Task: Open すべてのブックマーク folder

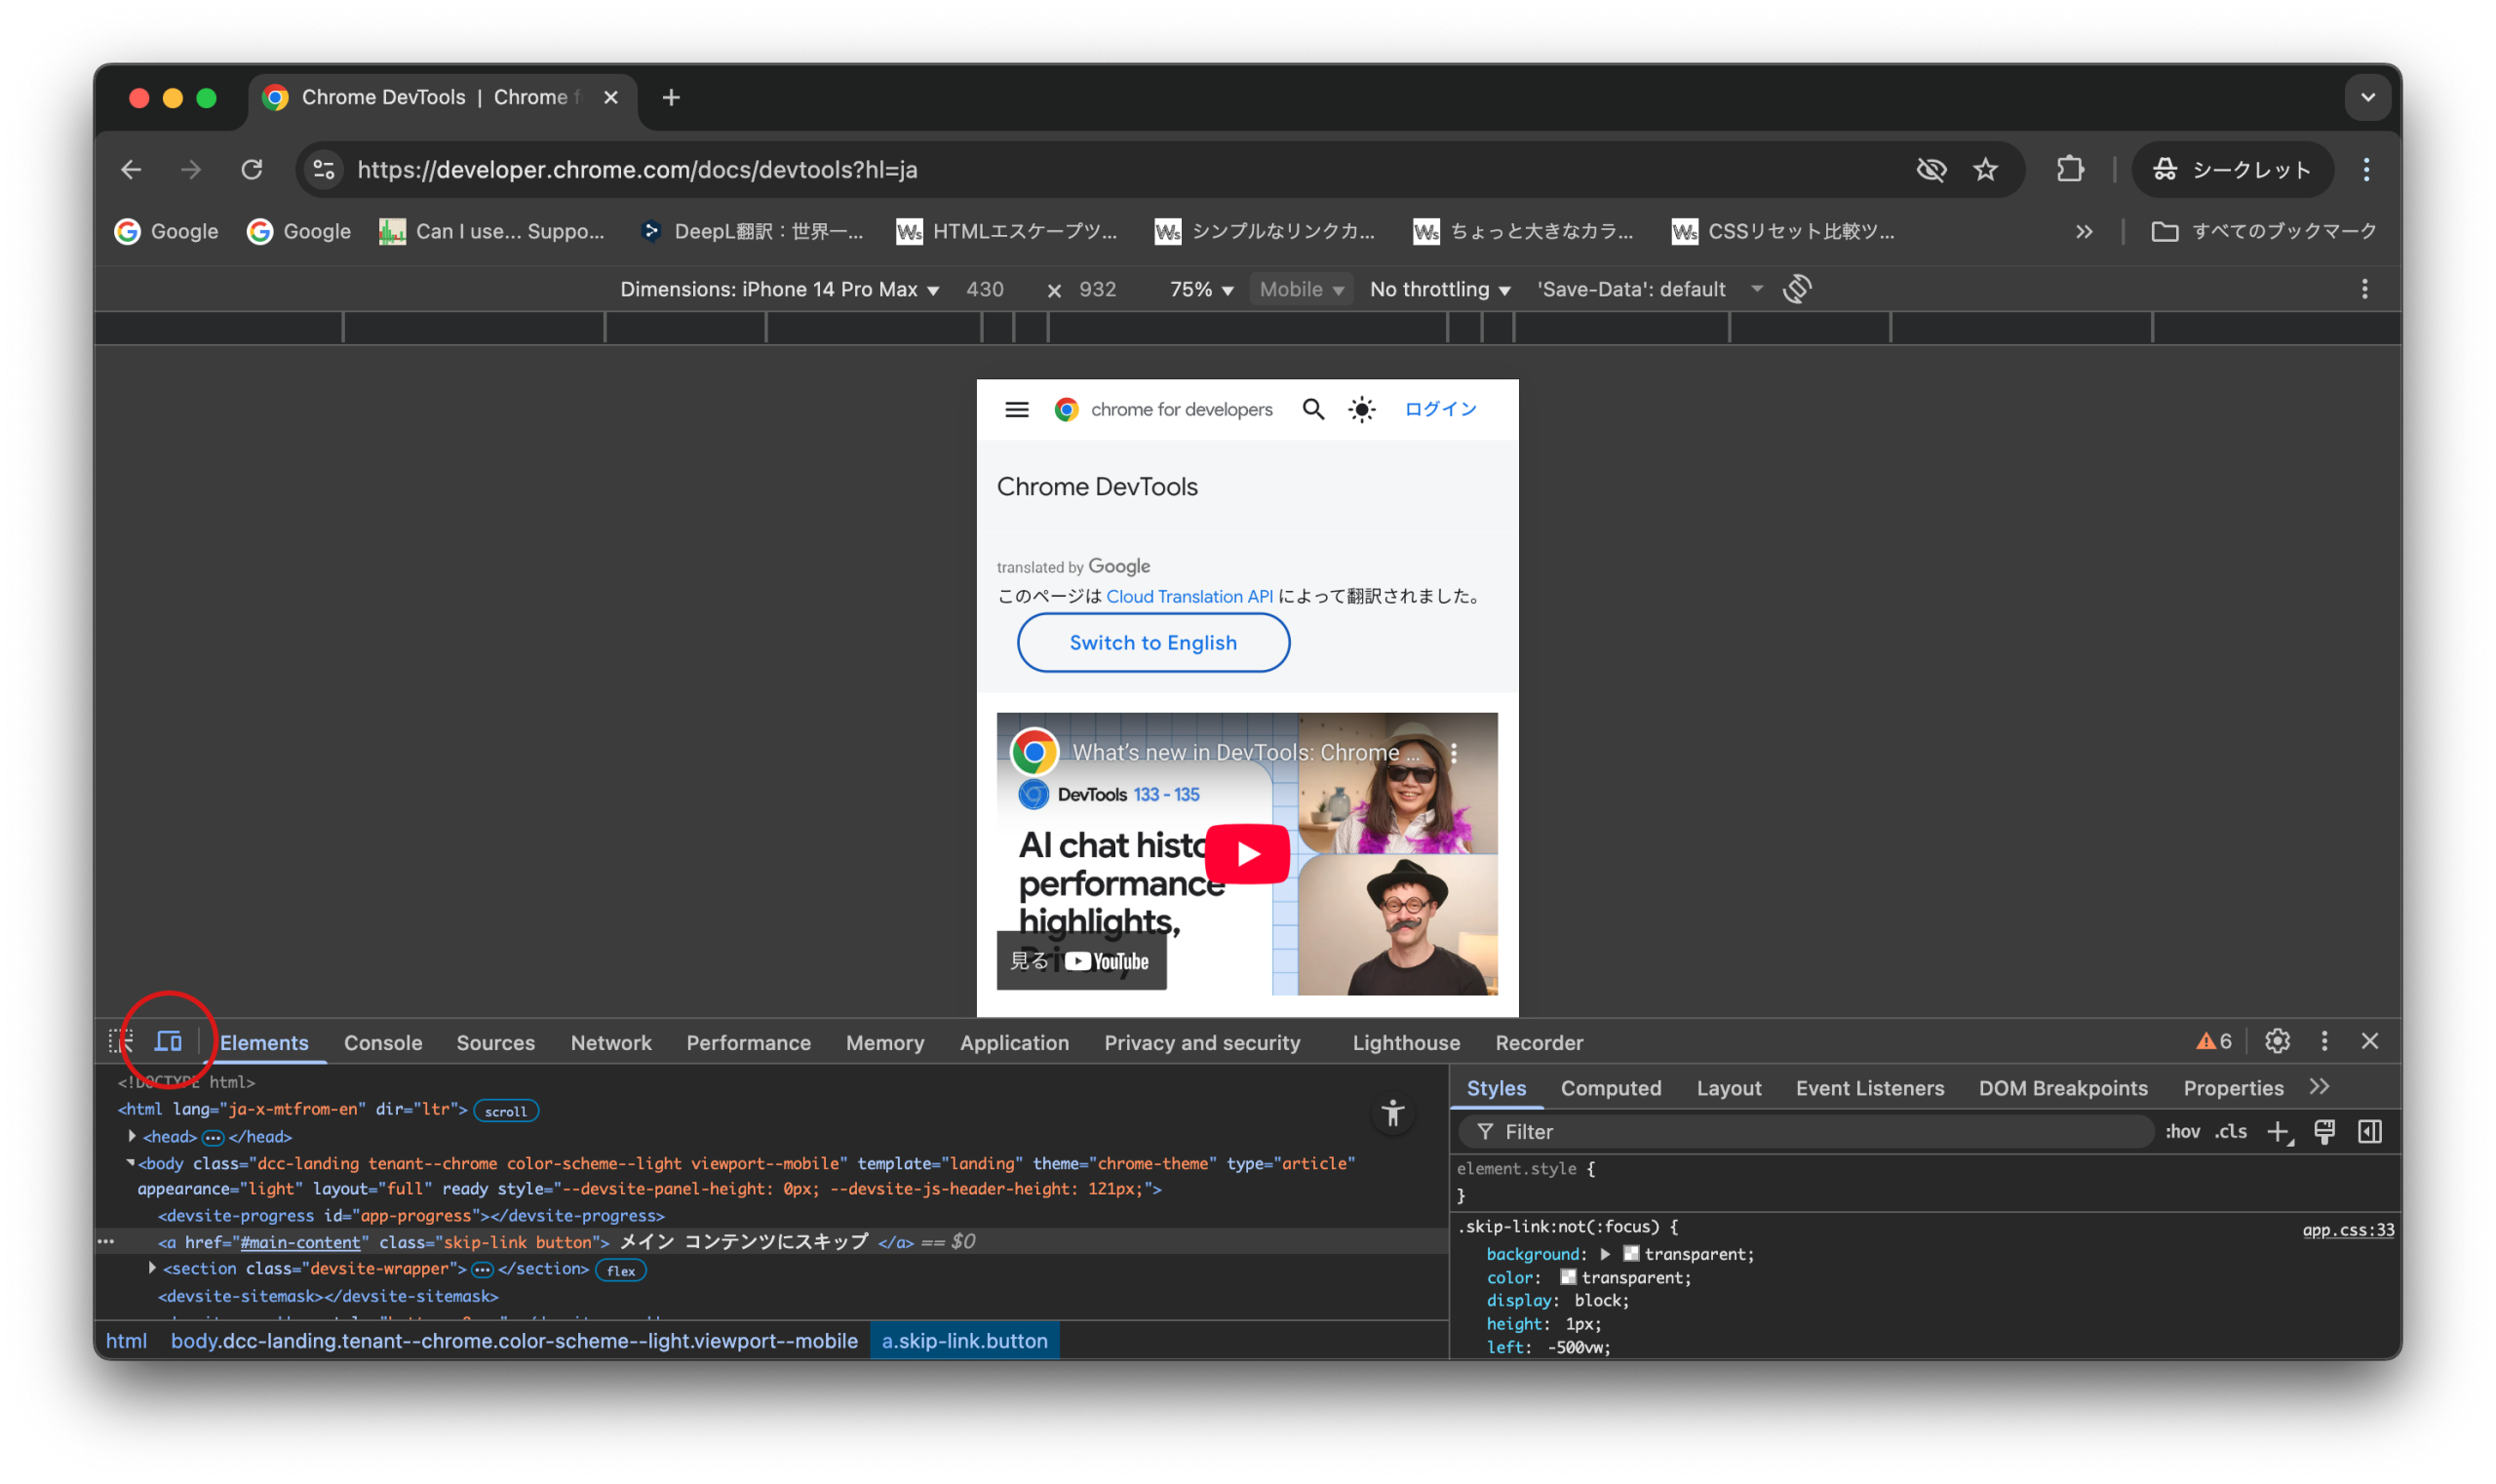Action: tap(2263, 231)
